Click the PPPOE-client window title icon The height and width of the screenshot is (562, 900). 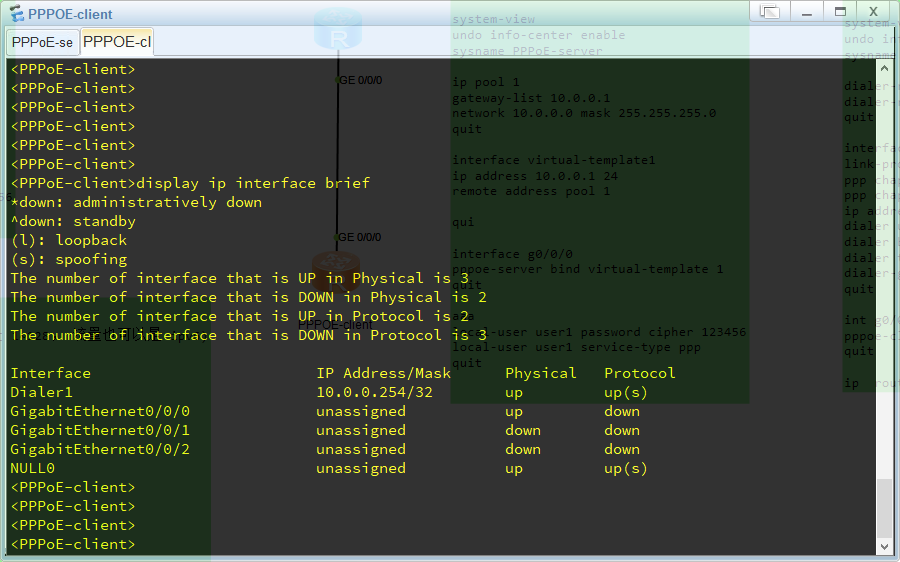(16, 14)
